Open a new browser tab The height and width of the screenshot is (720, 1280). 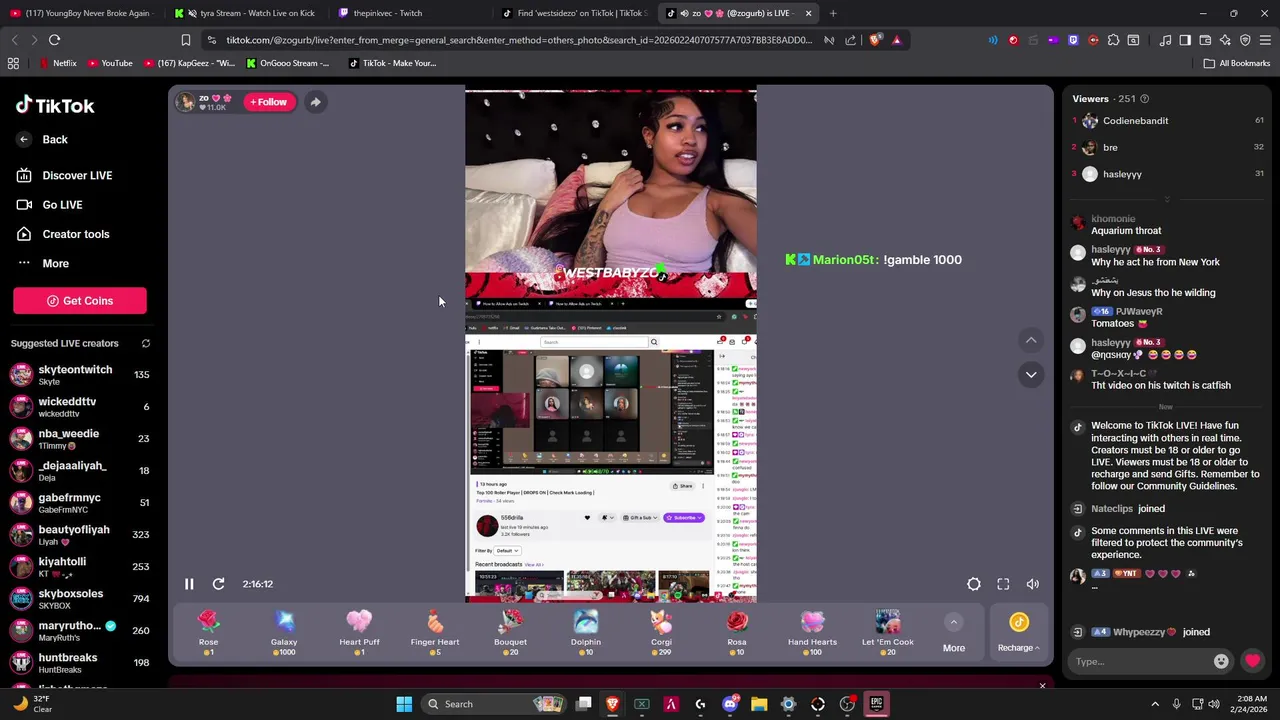(x=833, y=13)
